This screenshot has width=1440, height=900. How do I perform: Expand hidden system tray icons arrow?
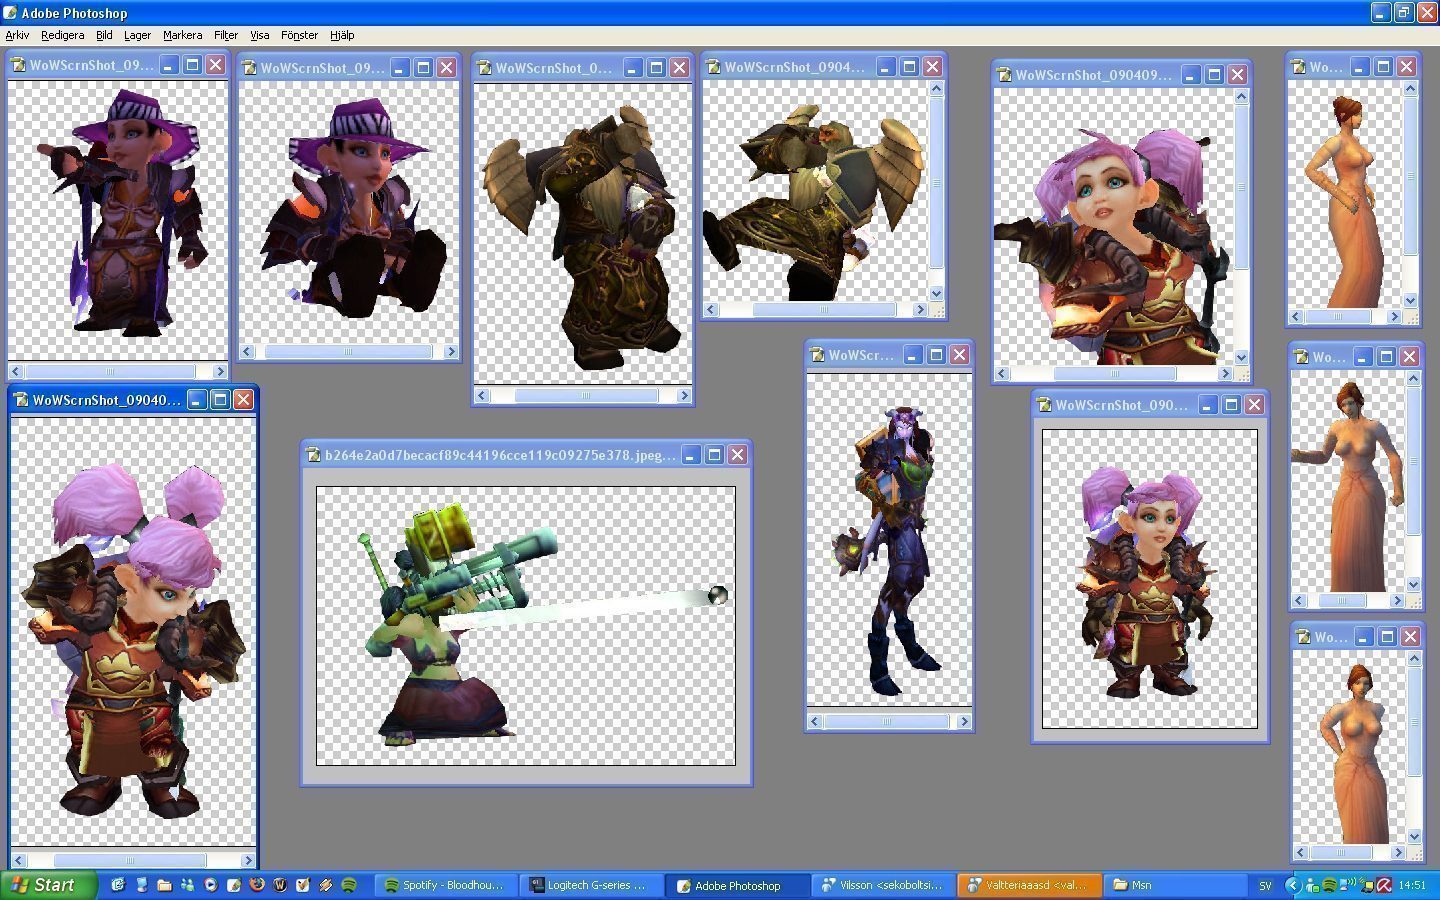1293,885
